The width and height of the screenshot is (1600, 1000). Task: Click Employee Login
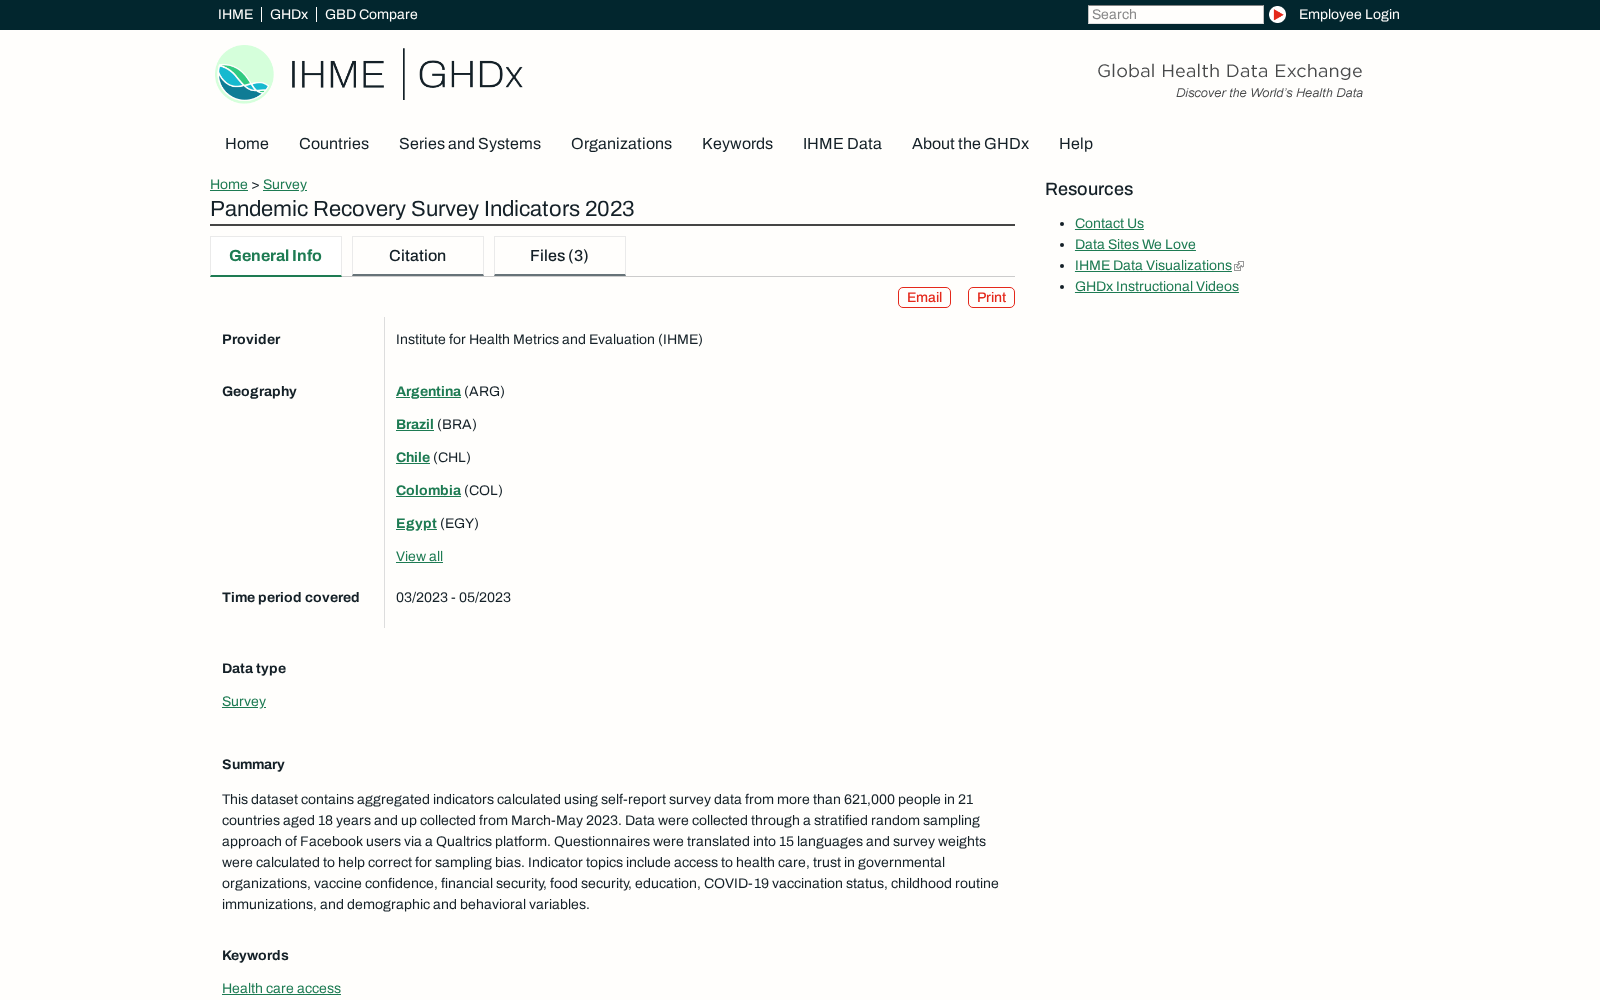1349,14
